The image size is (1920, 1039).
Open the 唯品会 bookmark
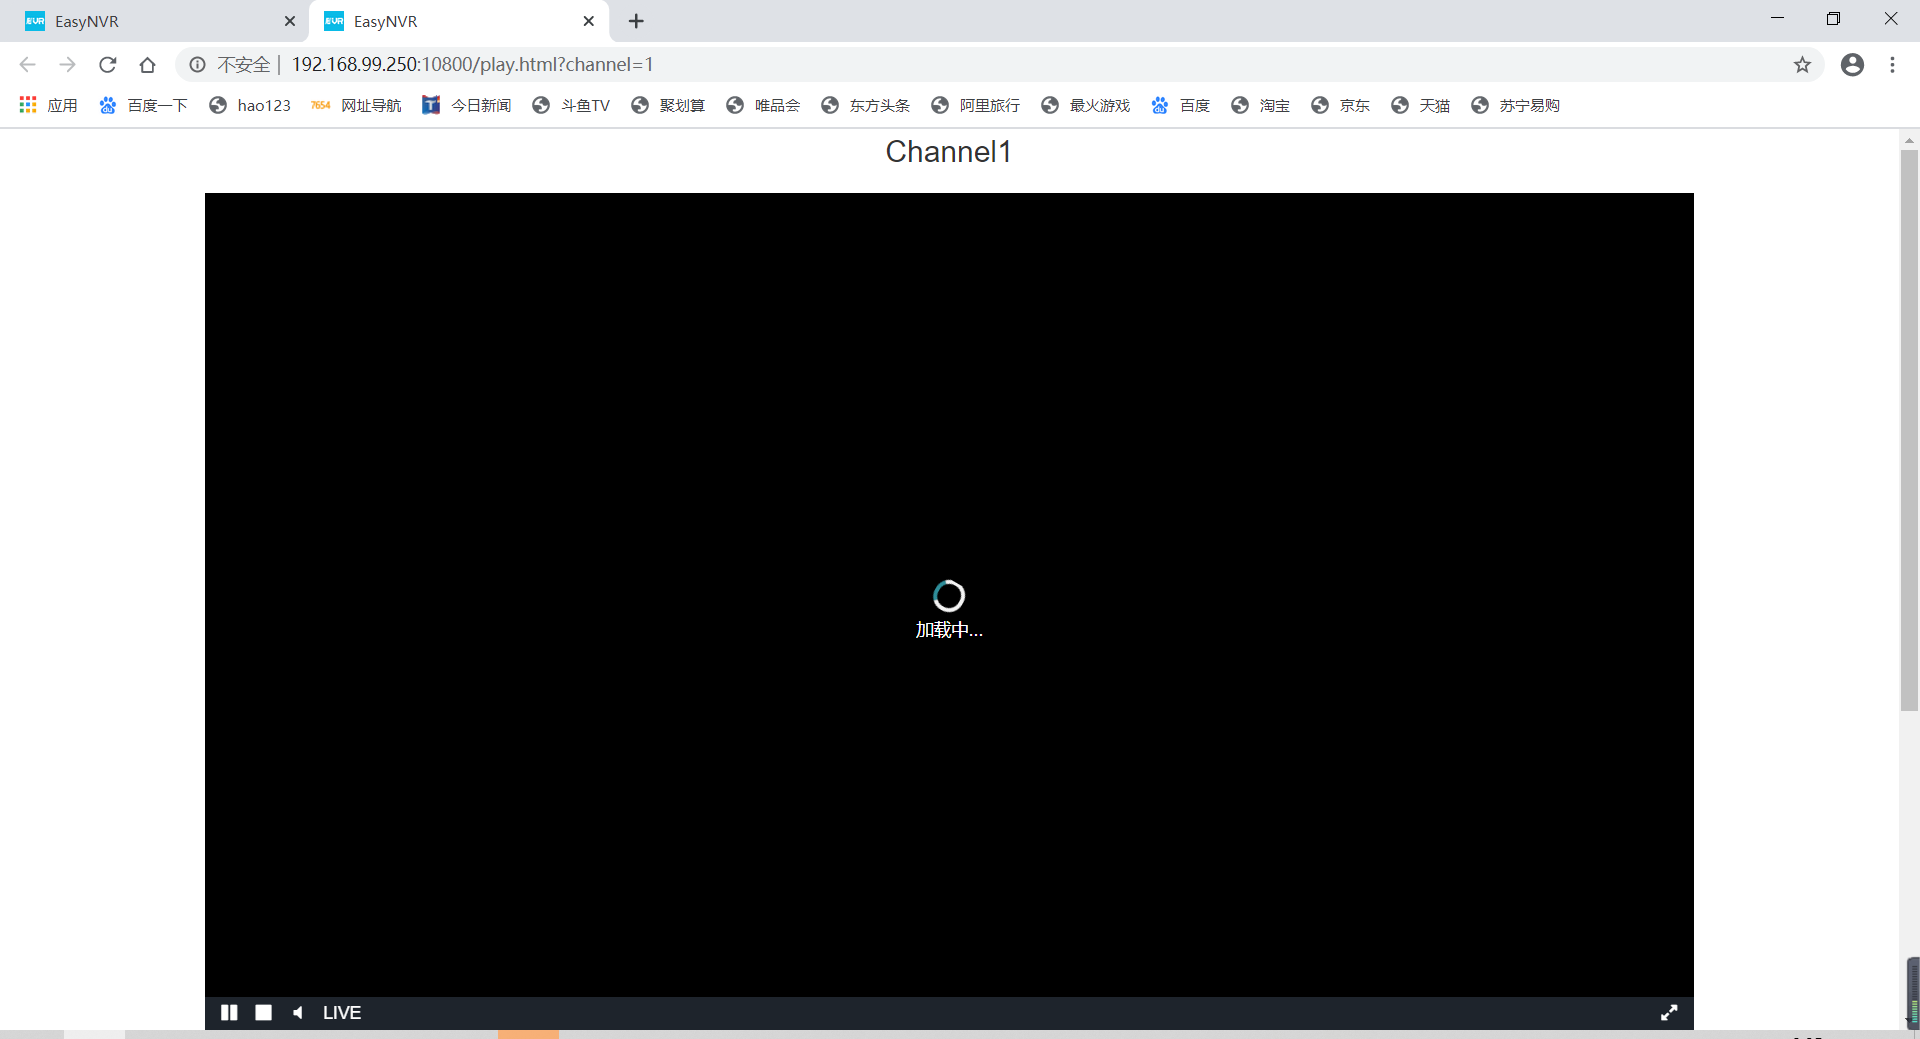pos(763,105)
